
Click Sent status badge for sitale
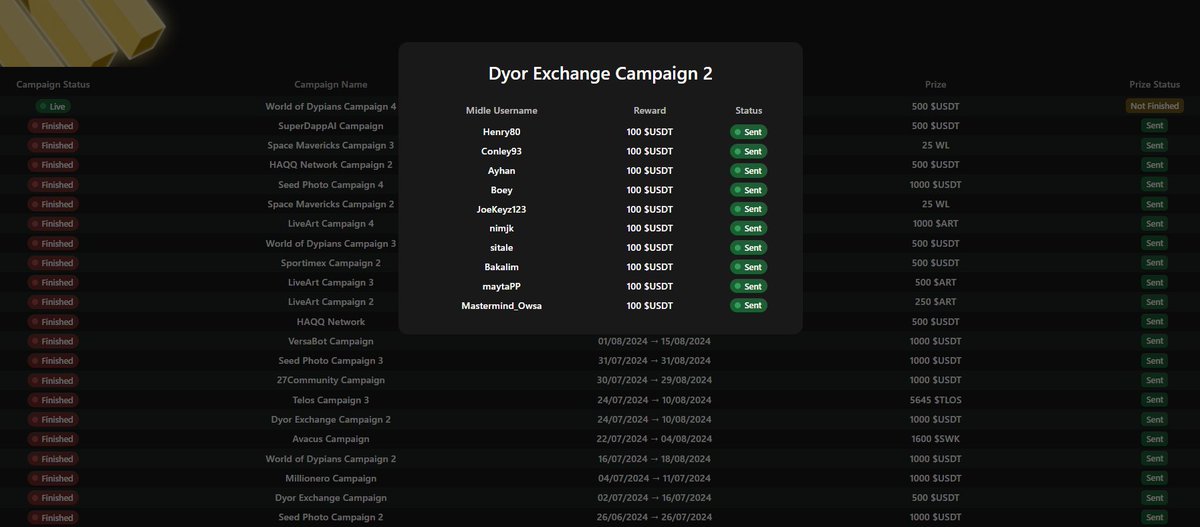(x=748, y=248)
